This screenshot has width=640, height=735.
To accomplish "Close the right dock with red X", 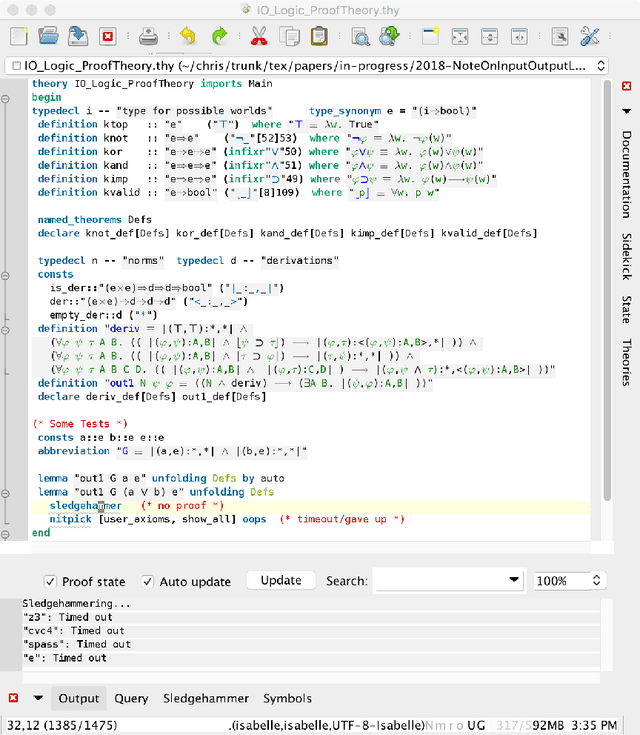I will [x=626, y=86].
